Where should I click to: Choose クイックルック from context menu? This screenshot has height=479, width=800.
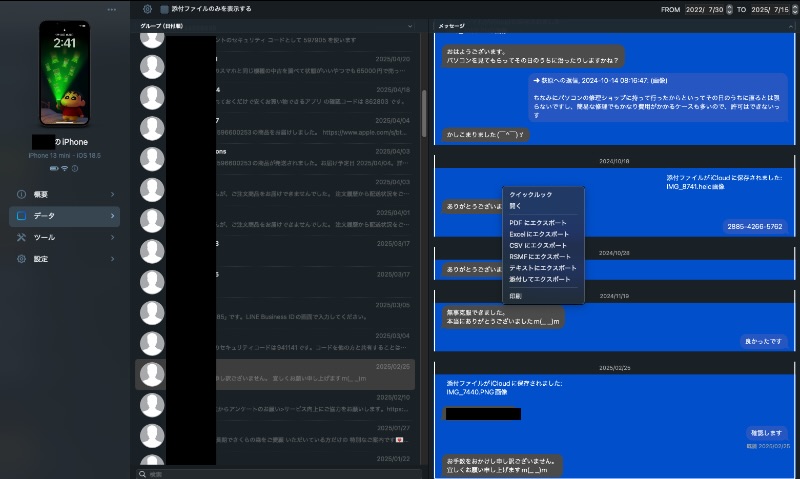543,194
